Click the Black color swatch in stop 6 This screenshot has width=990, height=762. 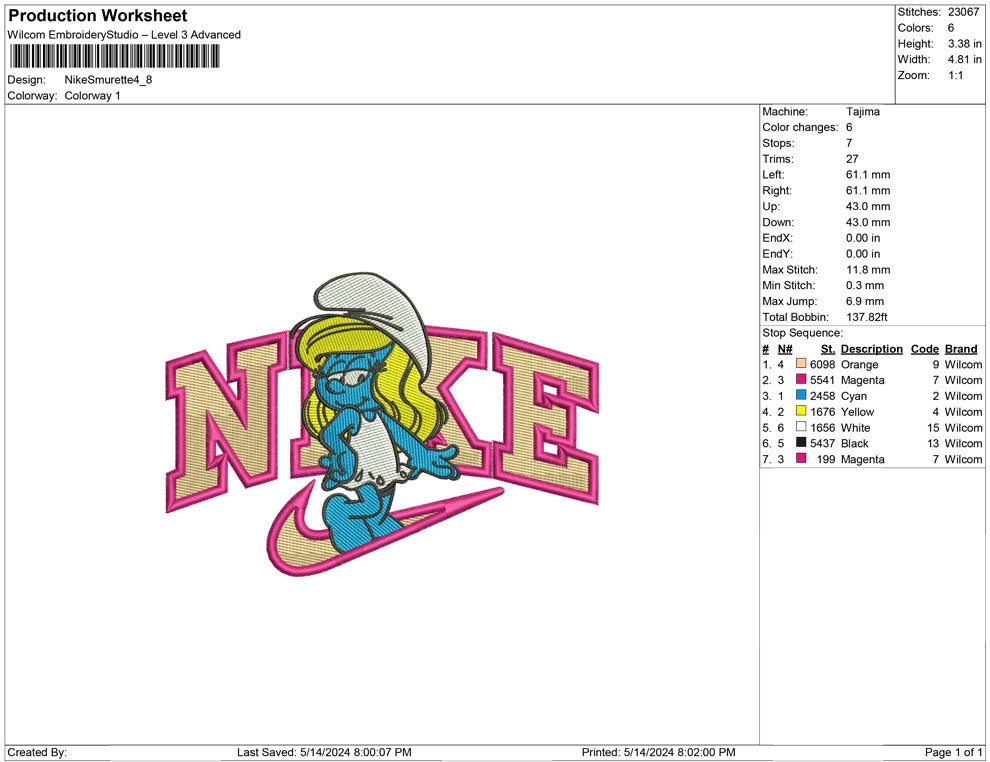[x=801, y=443]
